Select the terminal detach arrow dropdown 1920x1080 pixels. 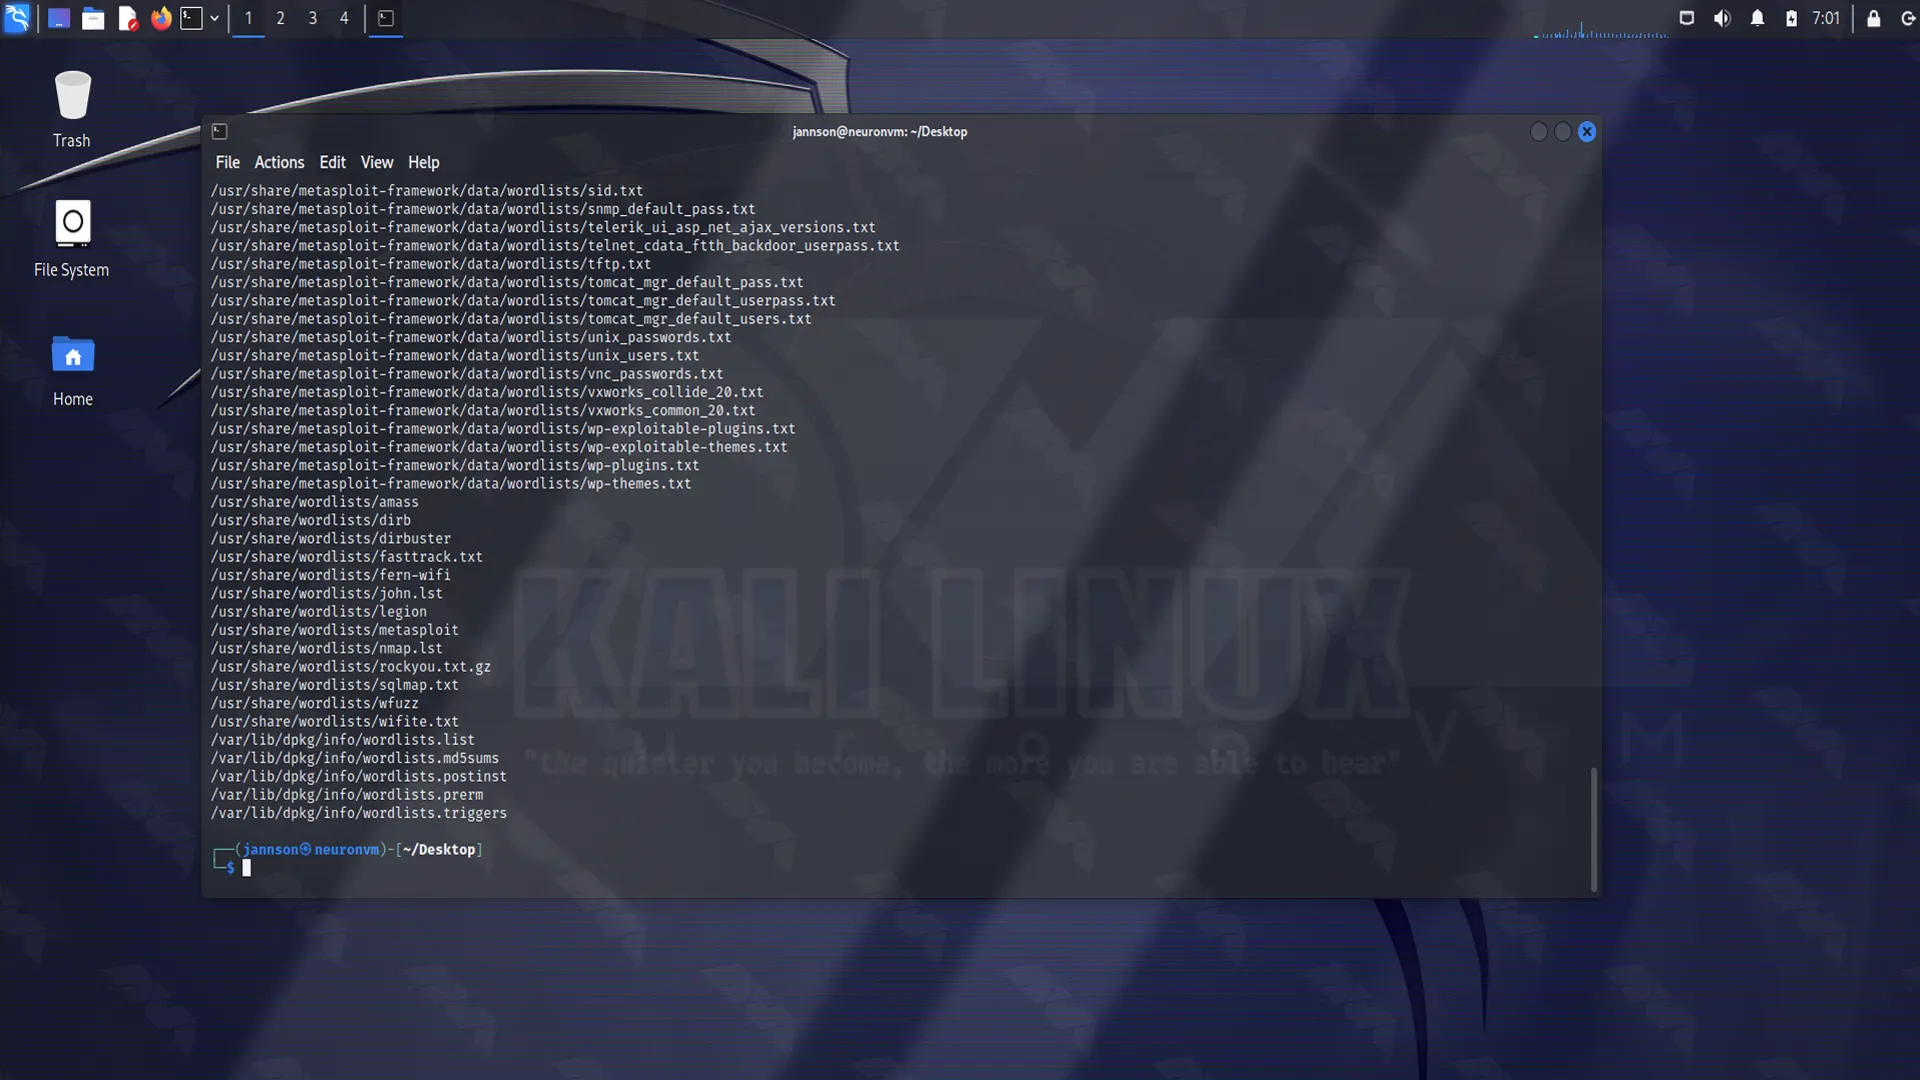tap(214, 17)
